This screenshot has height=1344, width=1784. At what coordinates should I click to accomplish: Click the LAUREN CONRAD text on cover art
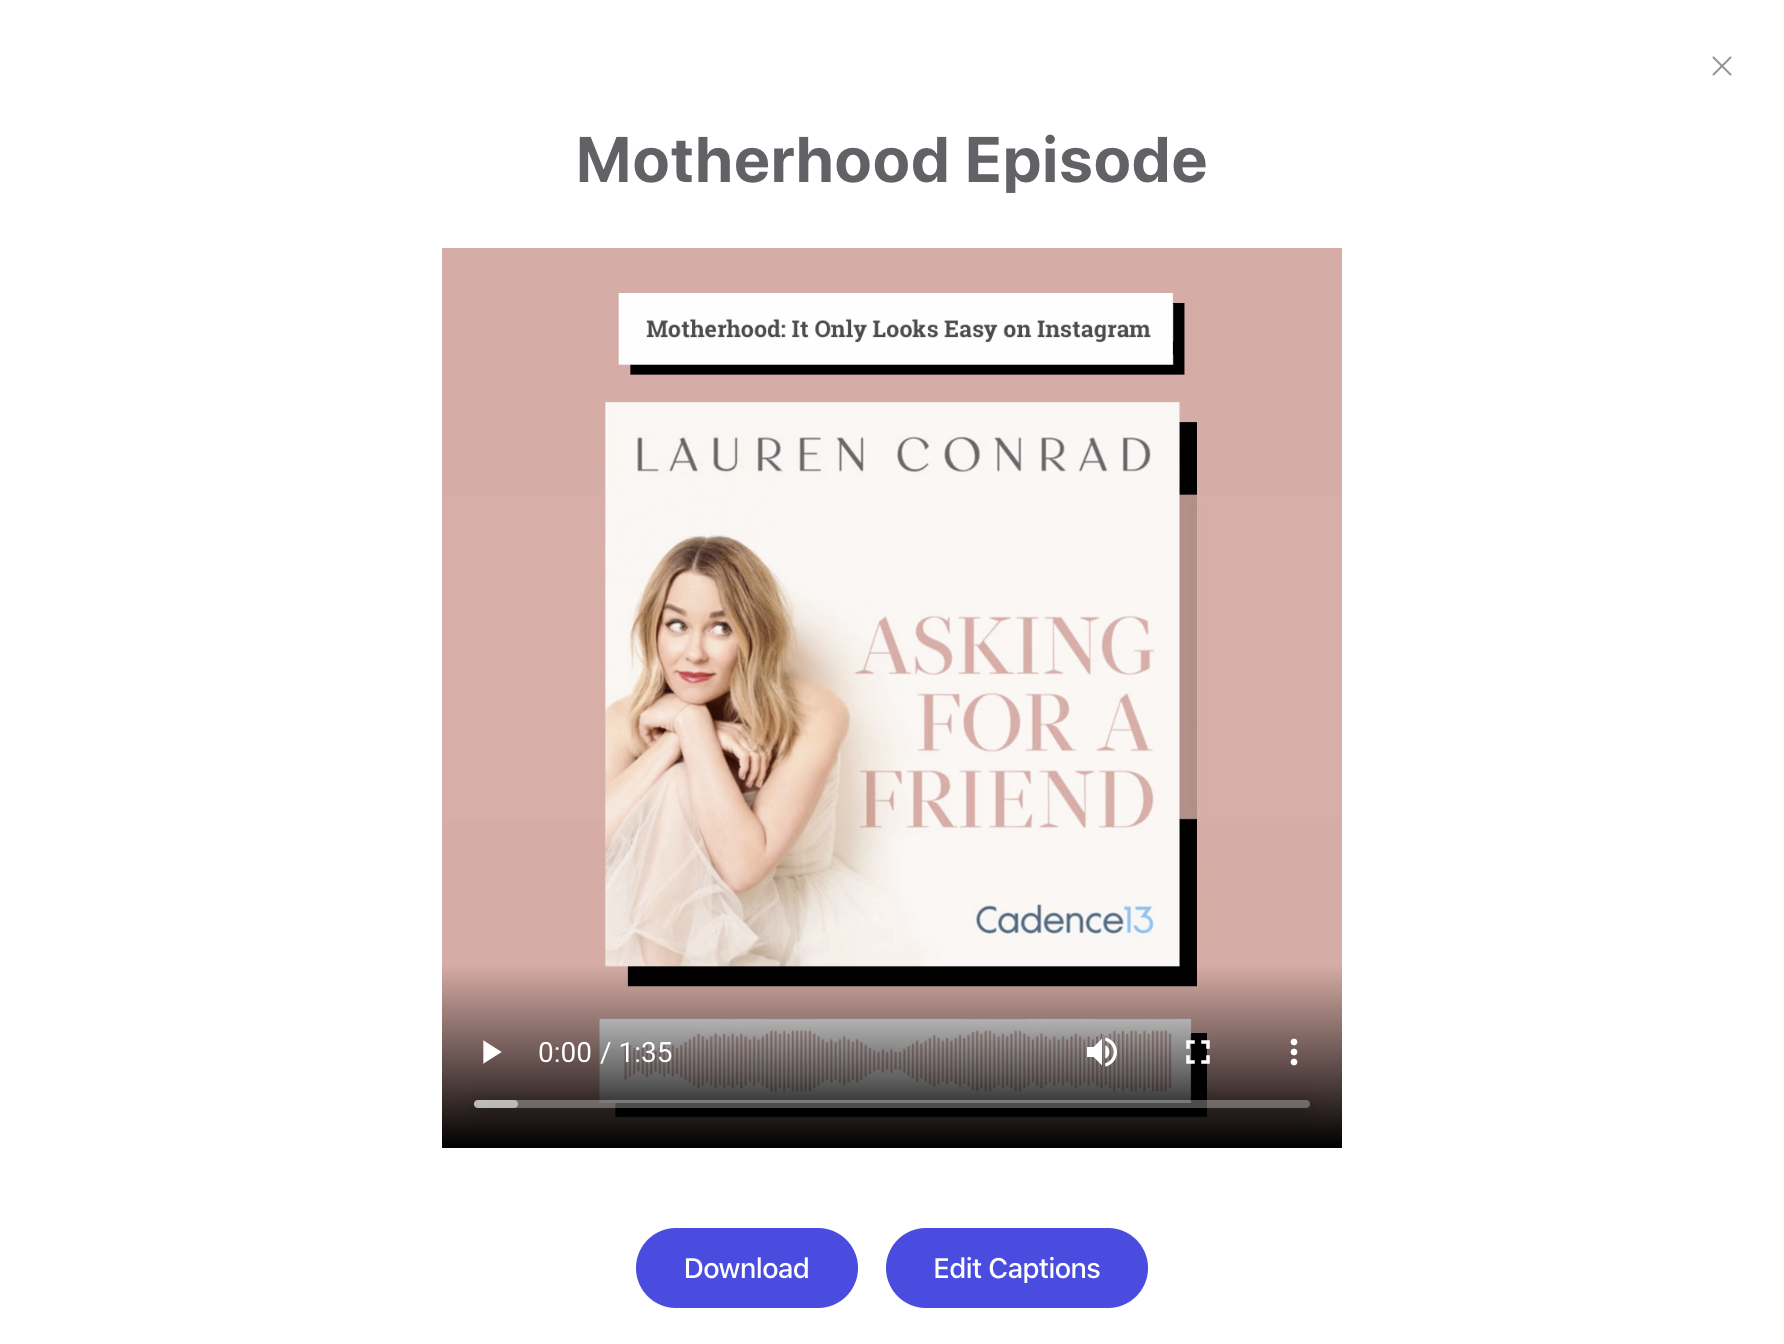(894, 456)
